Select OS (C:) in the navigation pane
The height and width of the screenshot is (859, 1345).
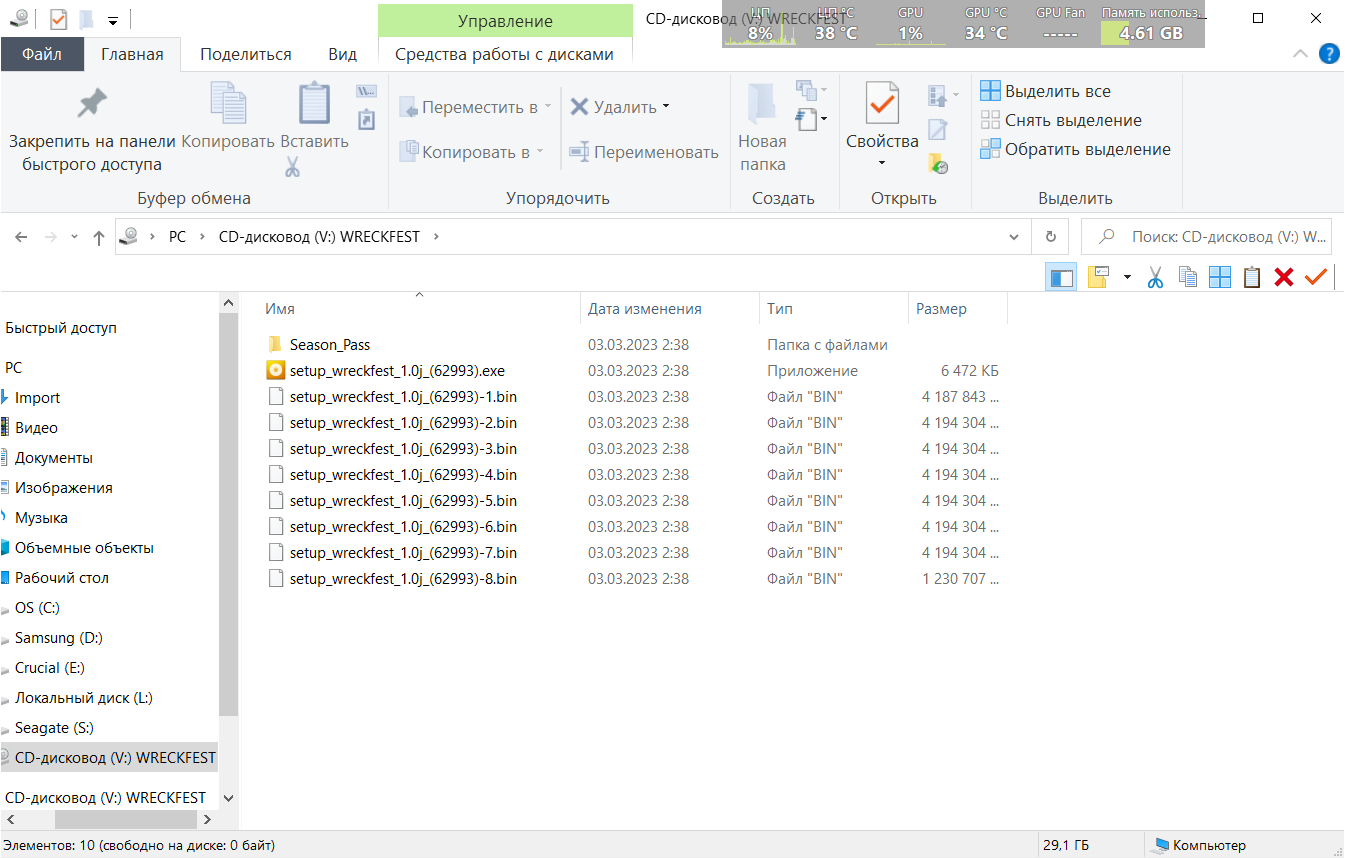pyautogui.click(x=37, y=608)
